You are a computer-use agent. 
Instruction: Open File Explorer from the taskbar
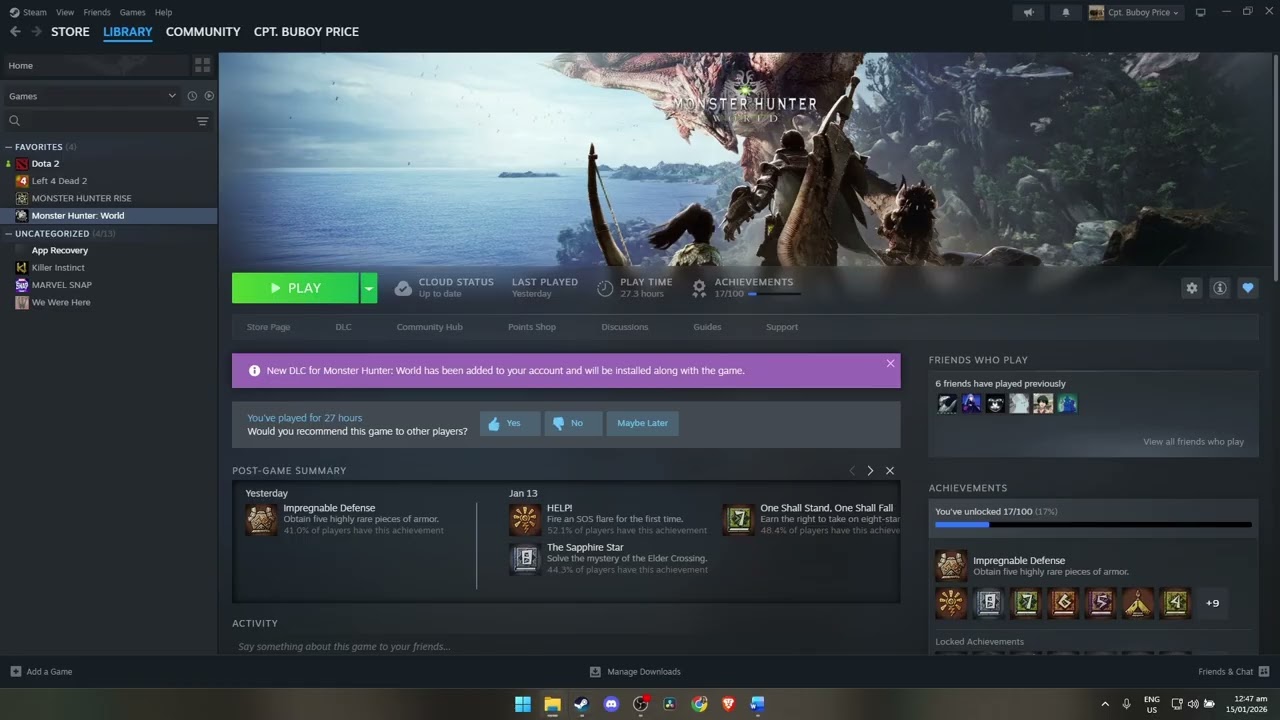552,704
